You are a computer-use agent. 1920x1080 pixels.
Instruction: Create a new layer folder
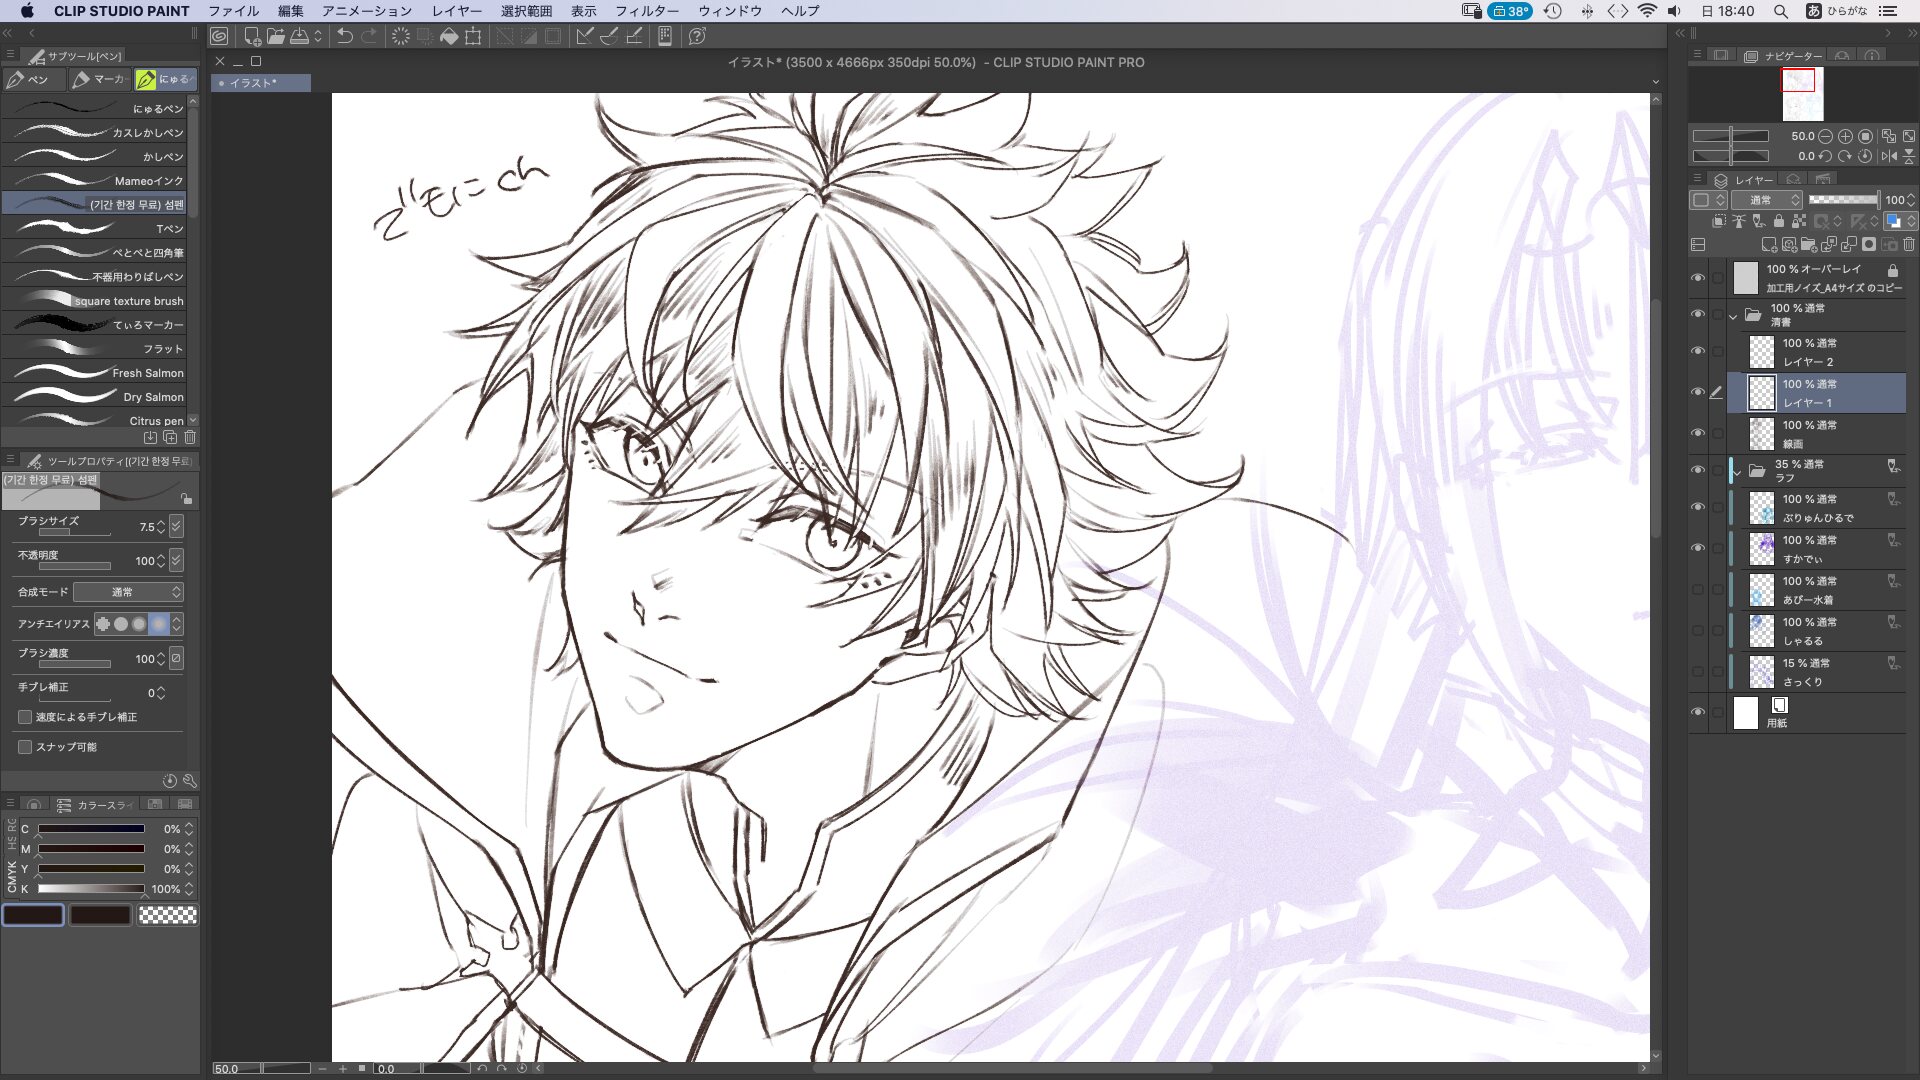1808,245
